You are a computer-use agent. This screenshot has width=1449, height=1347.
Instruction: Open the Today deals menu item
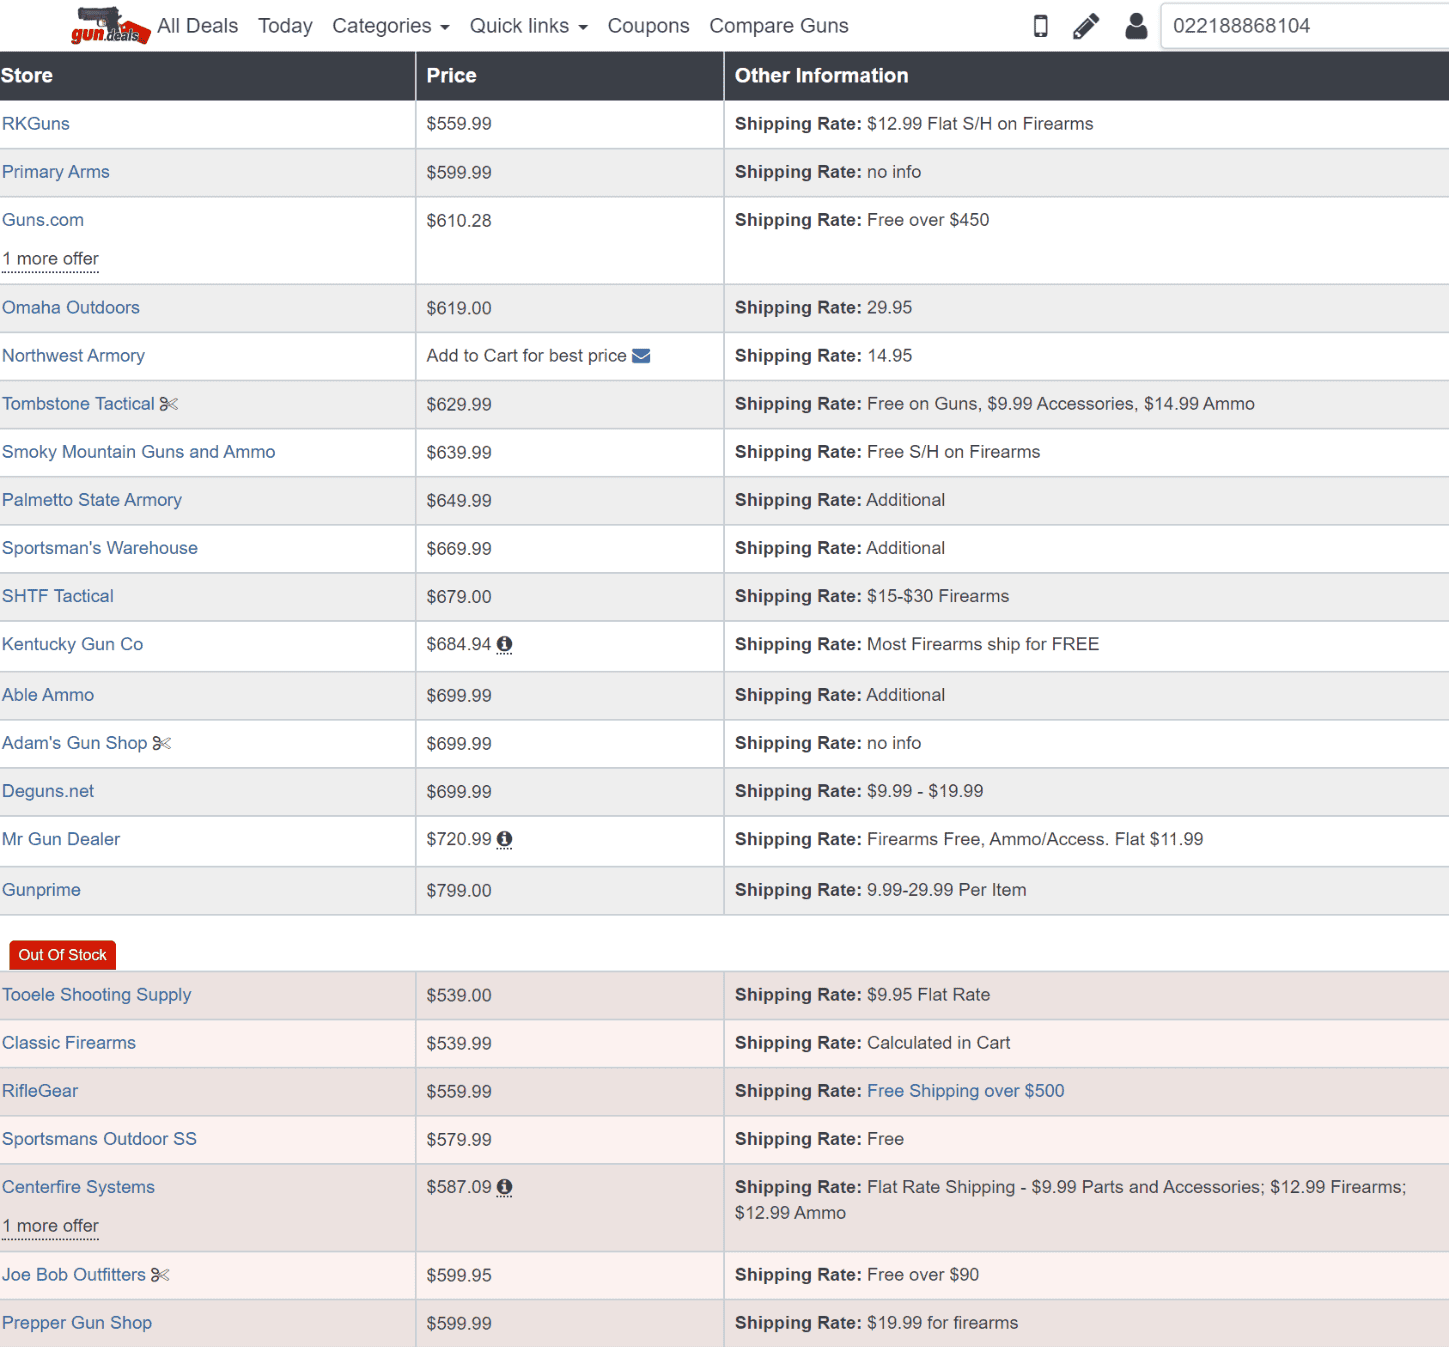[x=285, y=26]
